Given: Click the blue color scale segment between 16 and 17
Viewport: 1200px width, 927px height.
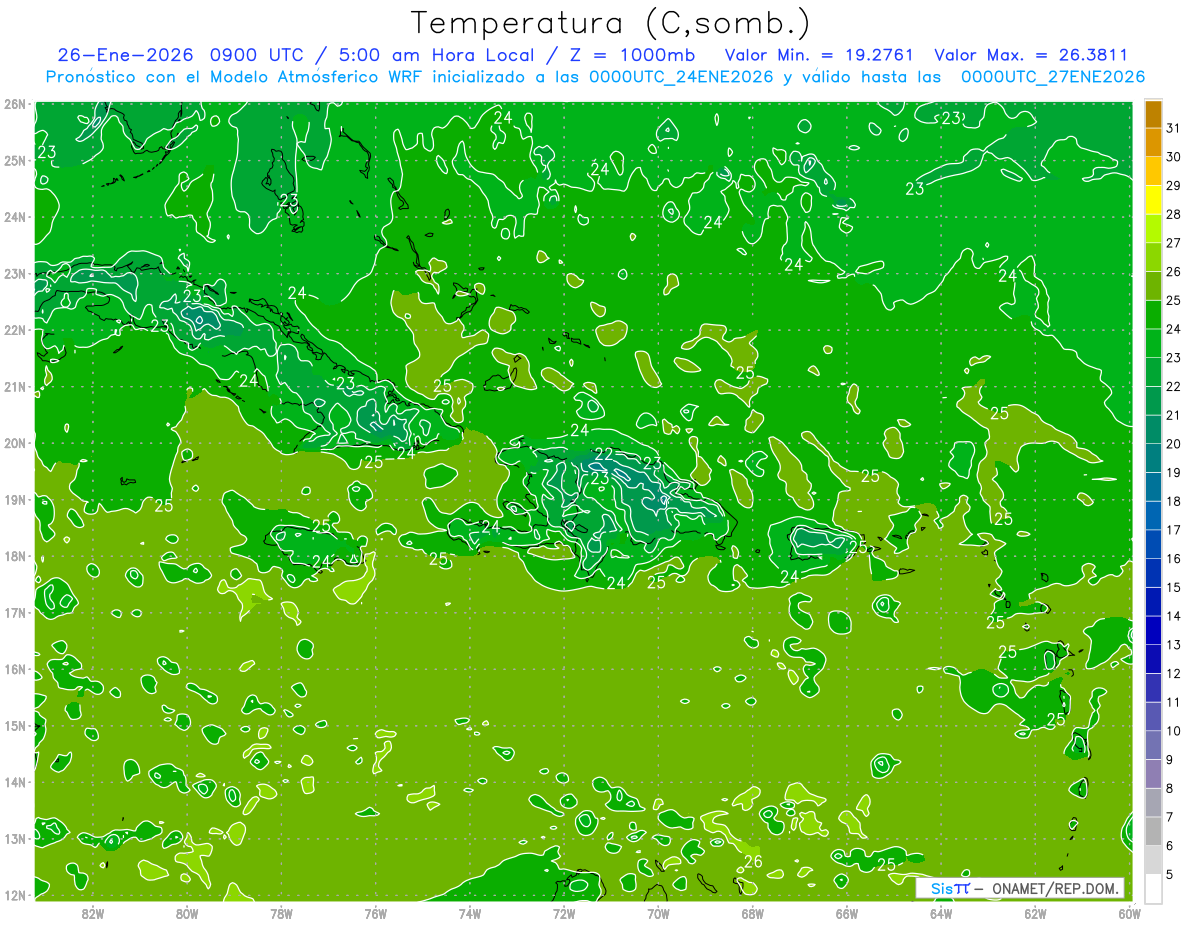Looking at the screenshot, I should (x=1153, y=544).
